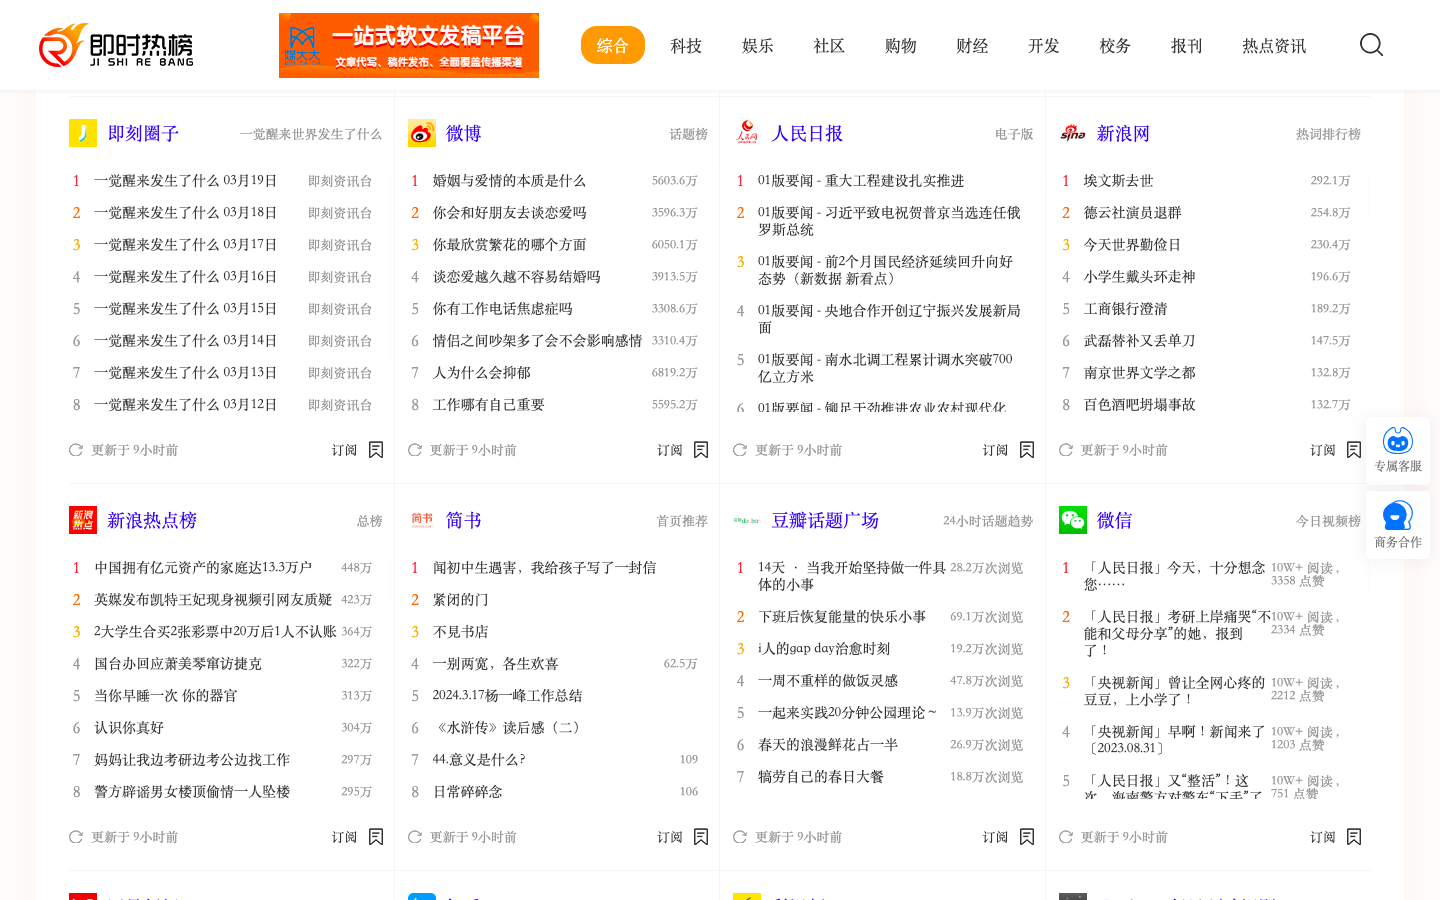The image size is (1440, 900).
Task: Refresh the 微博 list icon
Action: pyautogui.click(x=415, y=450)
